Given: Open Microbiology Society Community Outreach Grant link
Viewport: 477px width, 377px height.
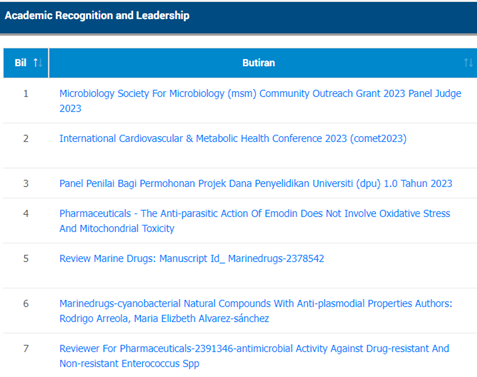Looking at the screenshot, I should coord(260,101).
